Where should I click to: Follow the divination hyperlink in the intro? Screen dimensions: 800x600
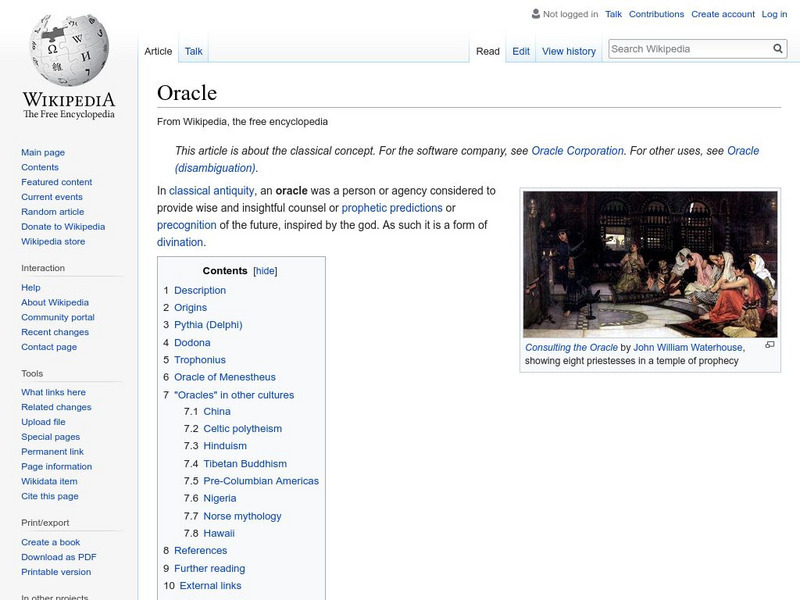click(x=178, y=240)
